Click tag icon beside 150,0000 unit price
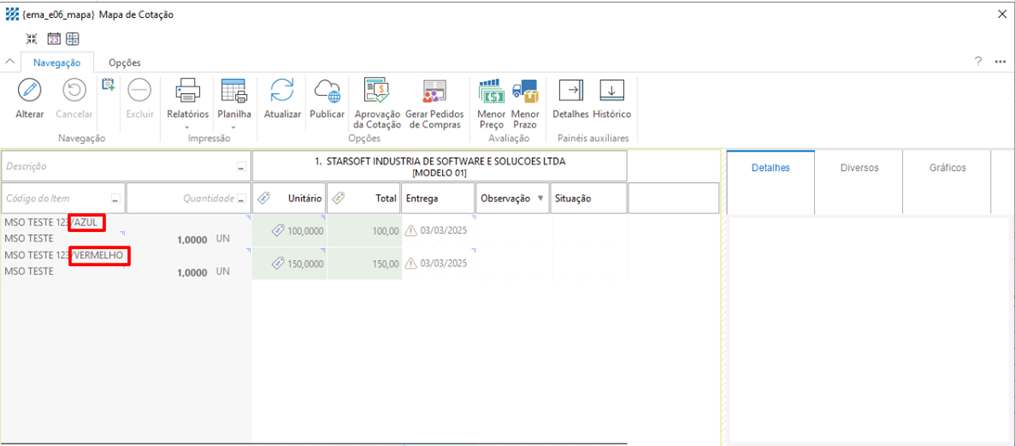This screenshot has height=446, width=1015. (x=278, y=263)
